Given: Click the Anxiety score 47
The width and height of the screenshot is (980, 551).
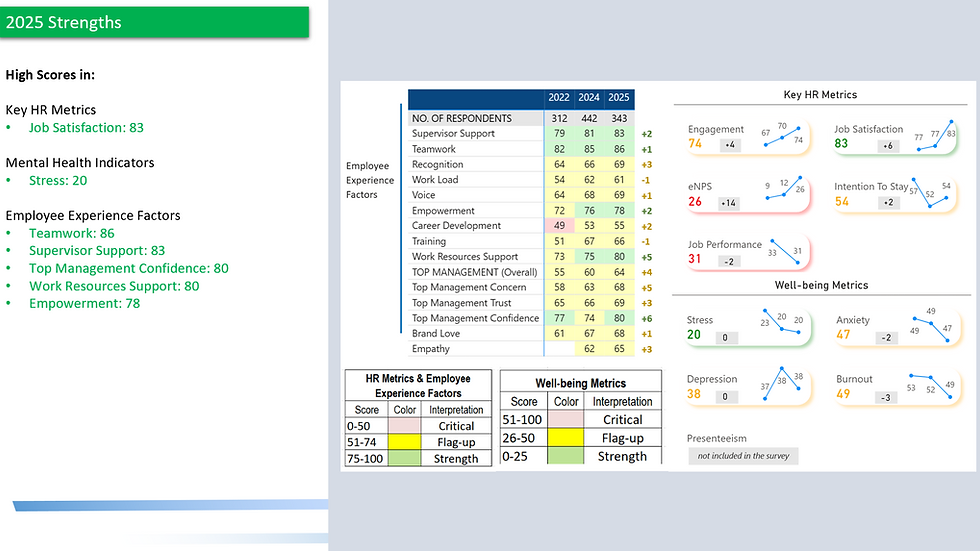Looking at the screenshot, I should pyautogui.click(x=843, y=335).
